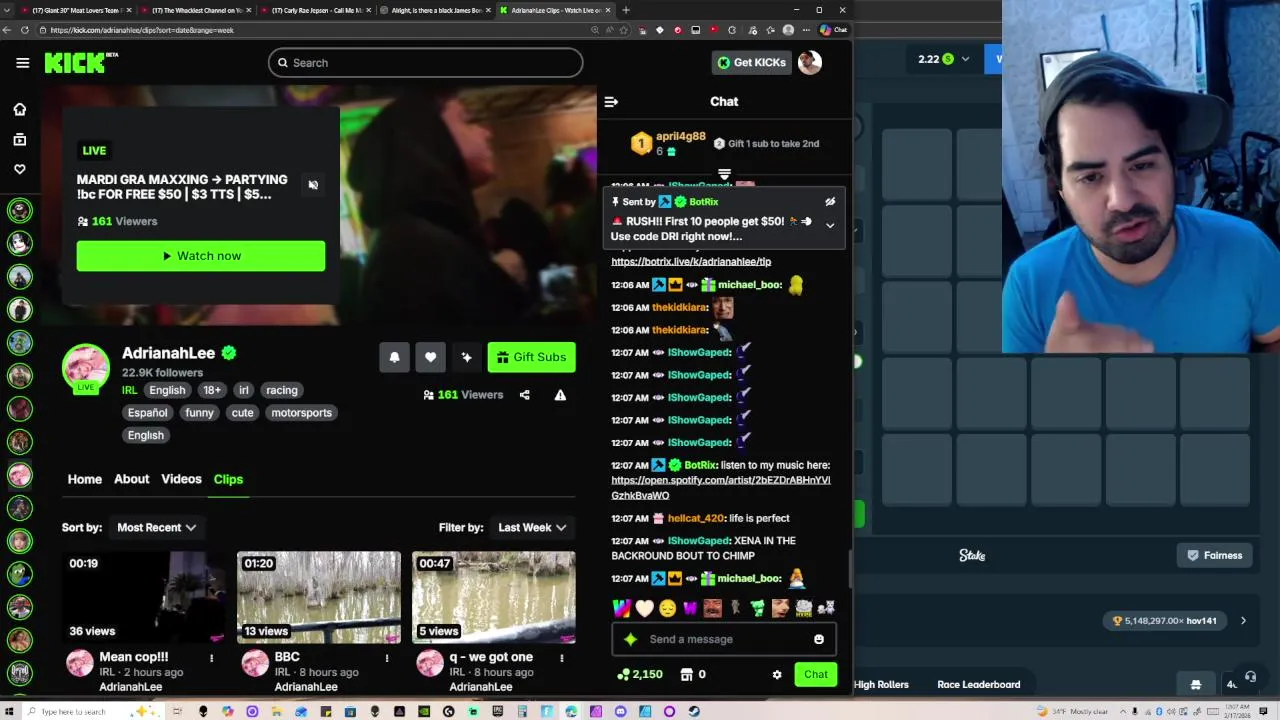The width and height of the screenshot is (1280, 720).
Task: Insert the pensive face quick emote
Action: [x=667, y=608]
